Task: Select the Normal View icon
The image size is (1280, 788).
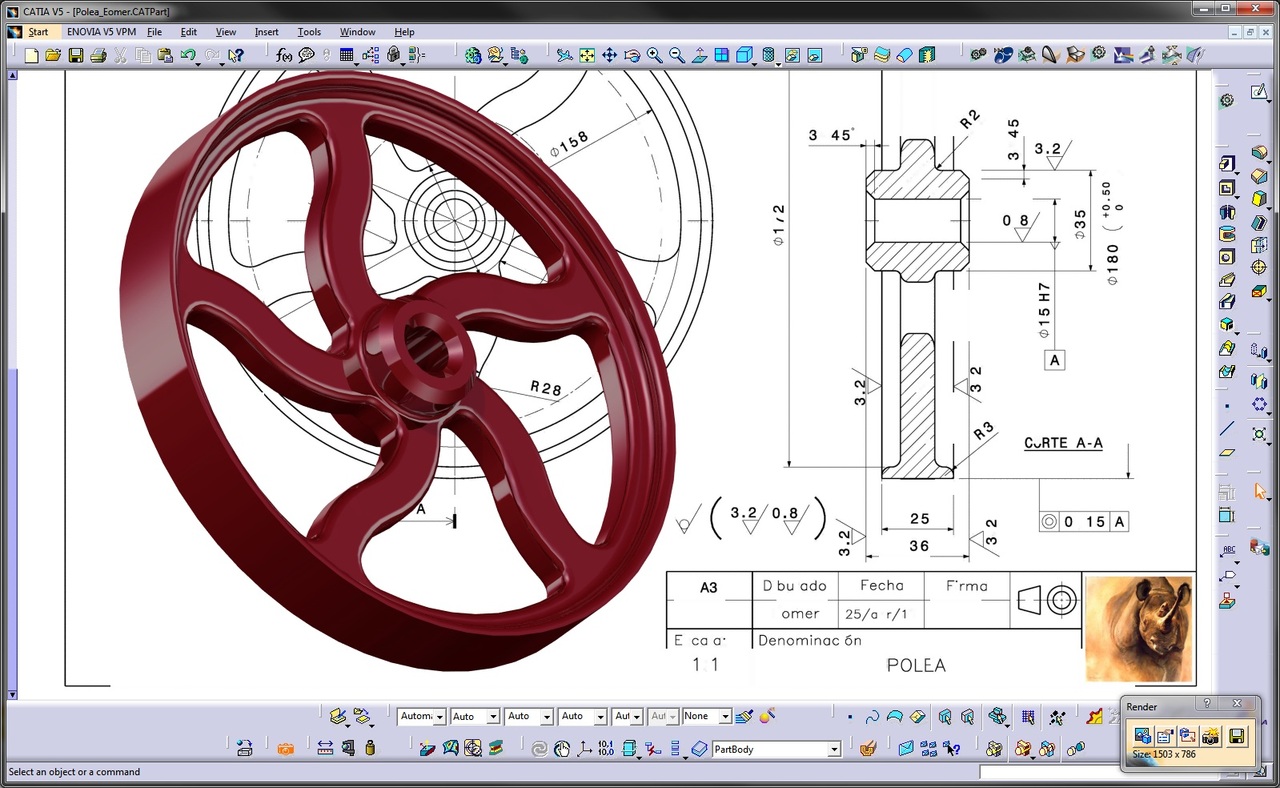Action: pos(700,56)
